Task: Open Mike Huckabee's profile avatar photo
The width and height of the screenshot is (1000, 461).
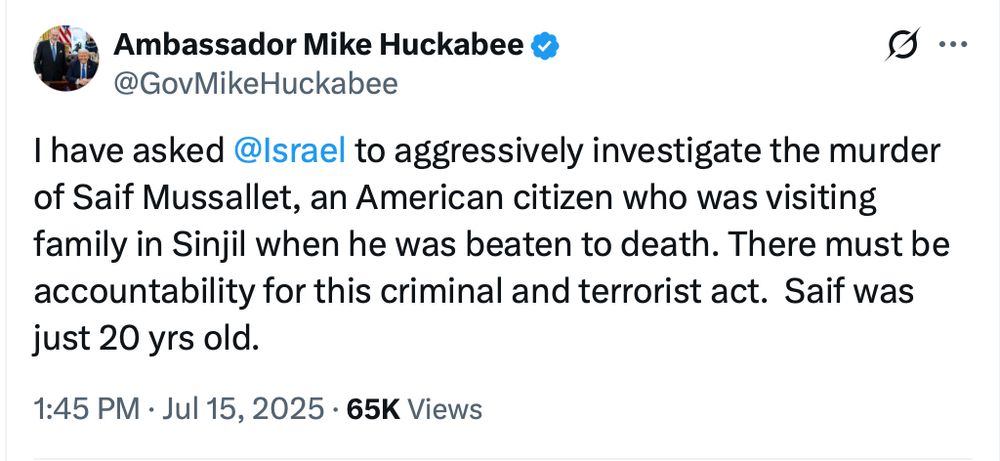Action: click(x=66, y=59)
